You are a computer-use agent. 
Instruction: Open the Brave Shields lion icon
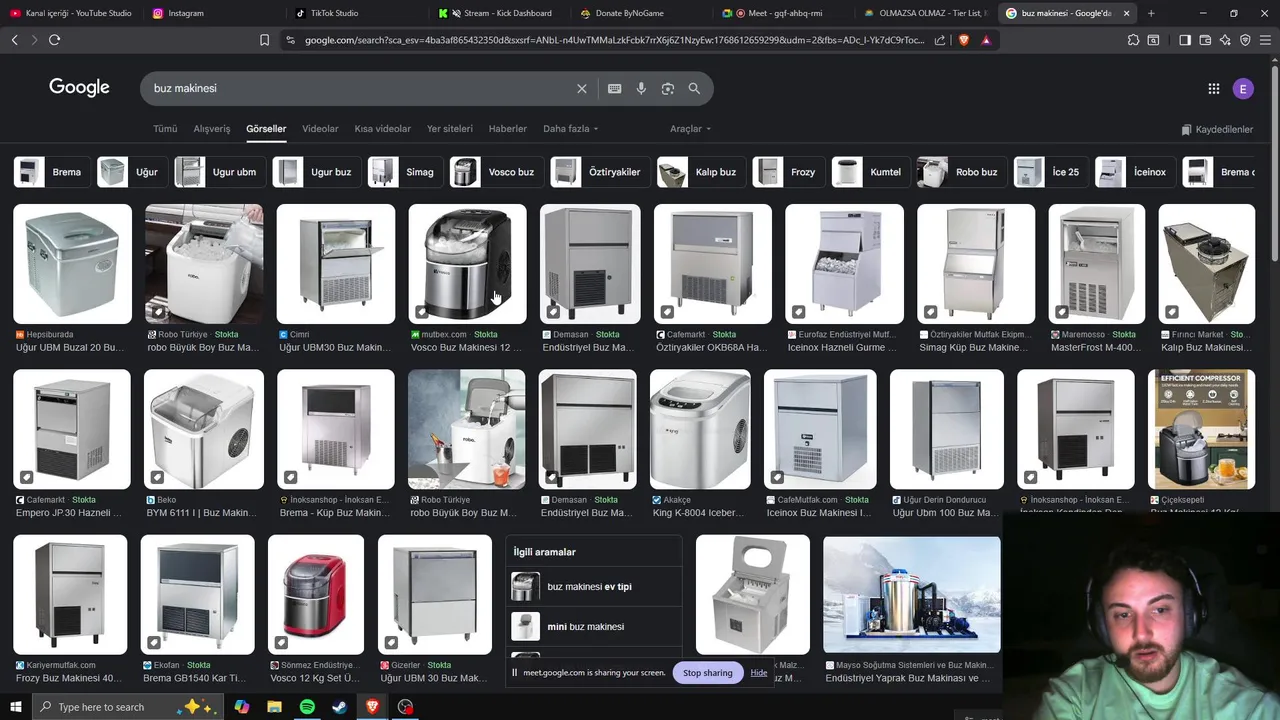pyautogui.click(x=964, y=40)
